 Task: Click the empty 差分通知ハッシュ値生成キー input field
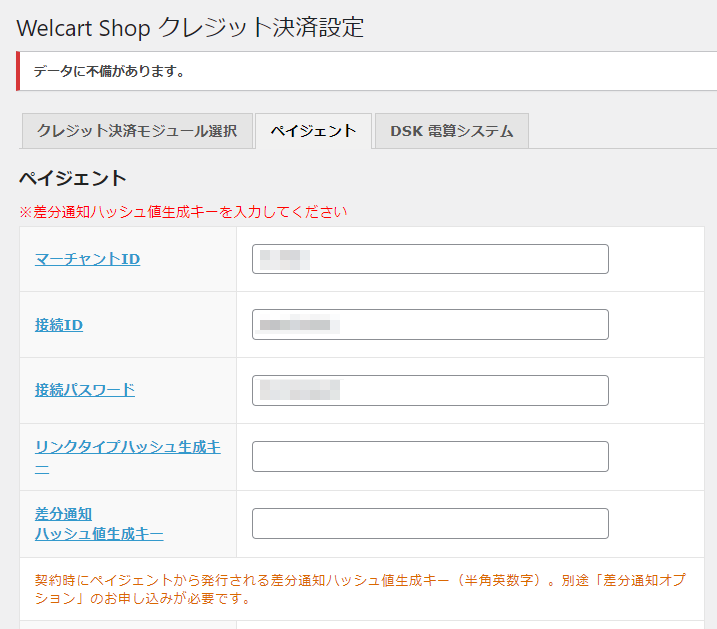pos(430,523)
